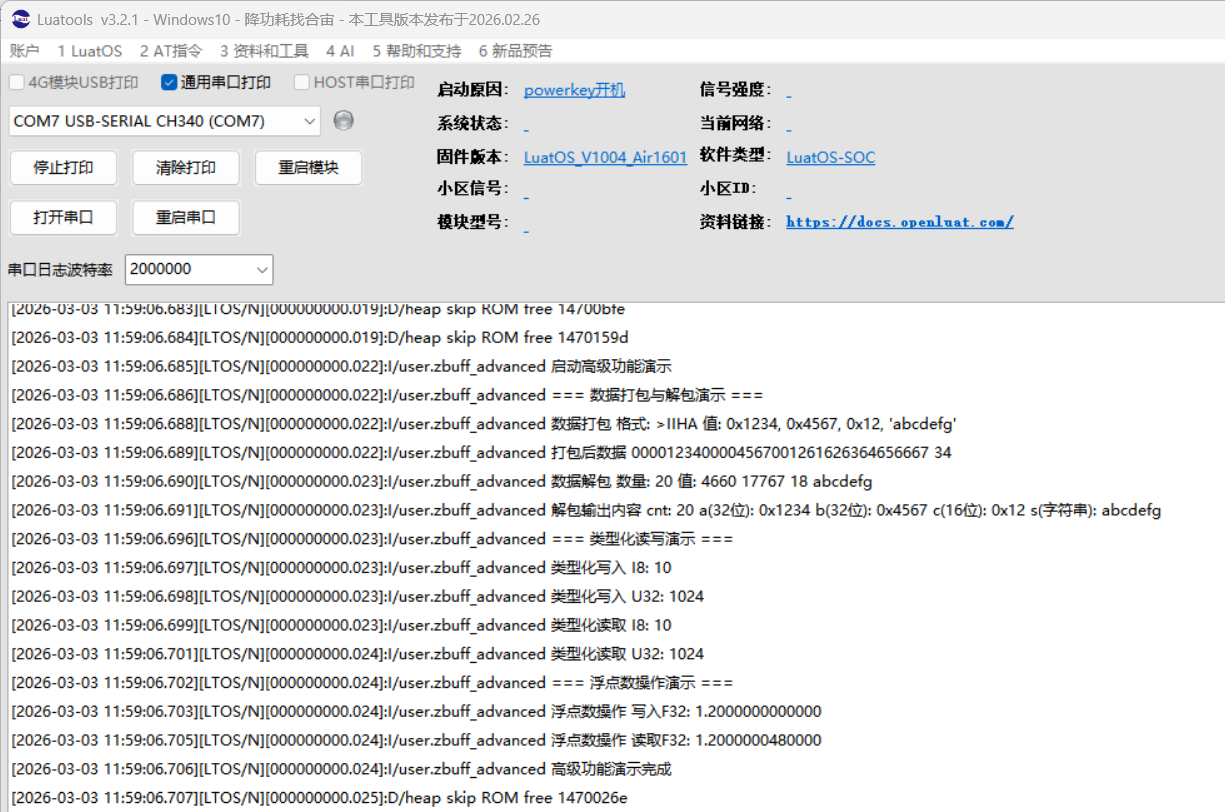Image resolution: width=1225 pixels, height=812 pixels.
Task: Click the Luatools app logo icon
Action: tap(20, 19)
